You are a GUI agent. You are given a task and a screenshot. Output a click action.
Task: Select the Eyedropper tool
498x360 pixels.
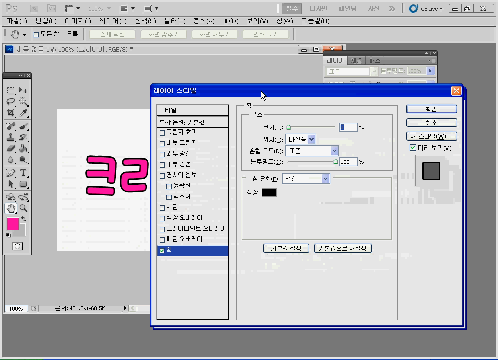(x=23, y=112)
